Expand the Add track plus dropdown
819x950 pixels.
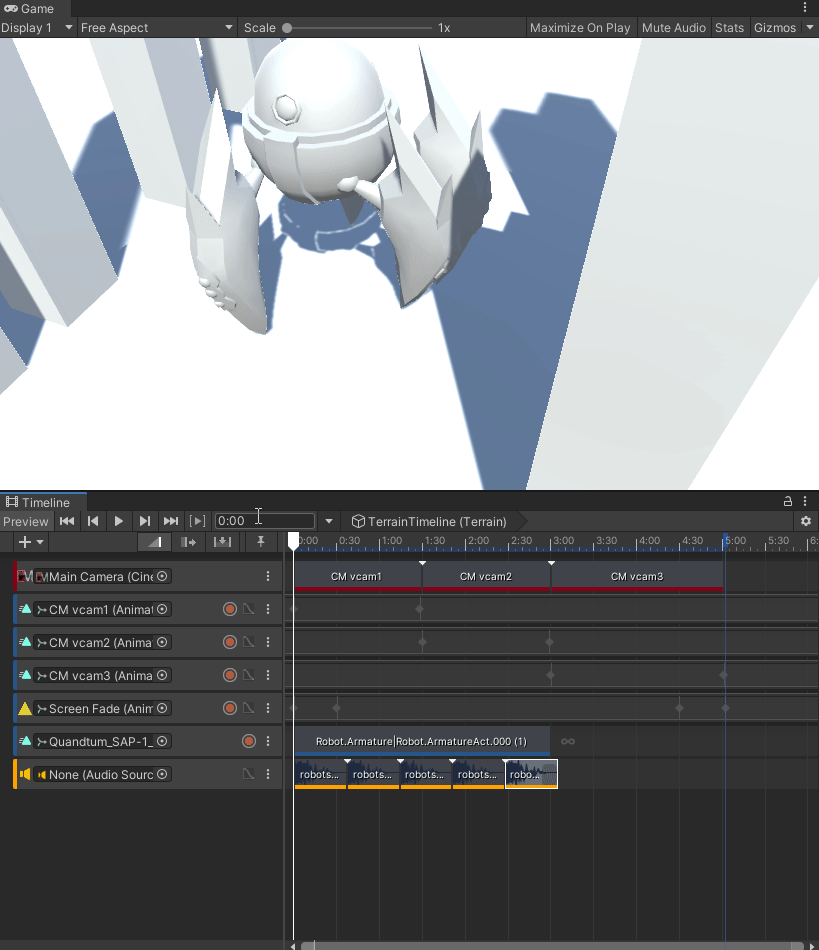point(31,542)
